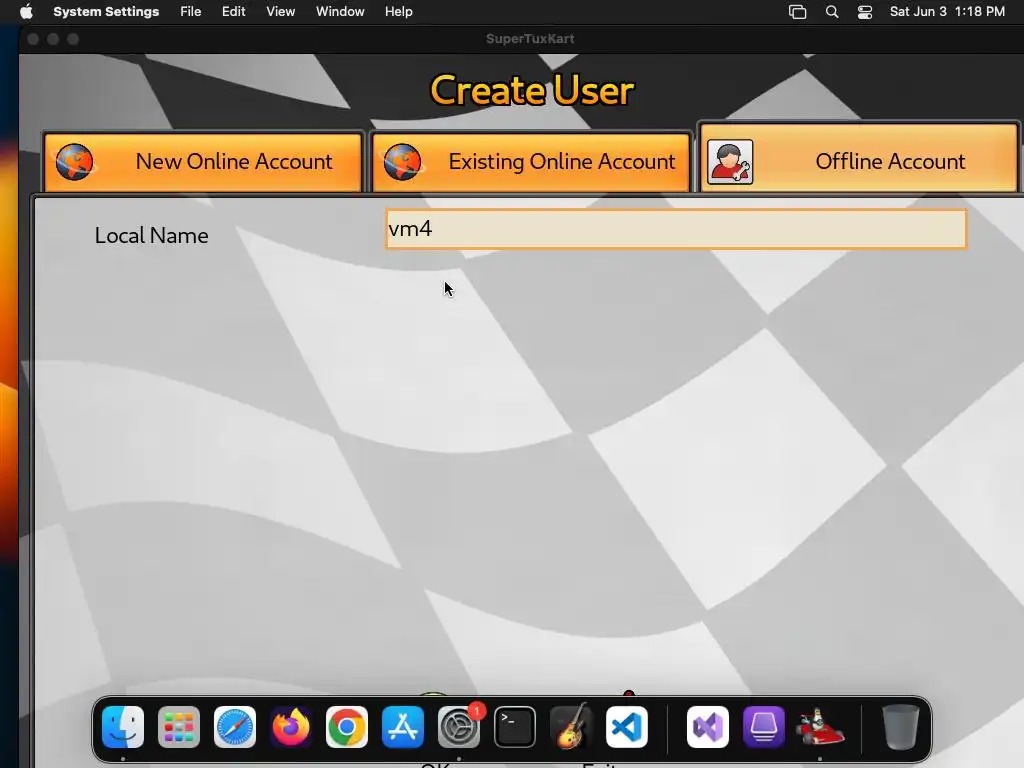The height and width of the screenshot is (768, 1024).
Task: Open Apple Configurator purple icon in Dock
Action: tap(764, 727)
